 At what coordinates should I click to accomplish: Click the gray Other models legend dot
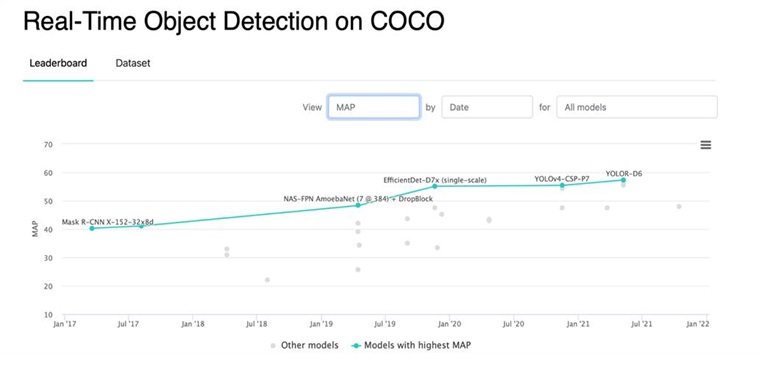pyautogui.click(x=273, y=346)
